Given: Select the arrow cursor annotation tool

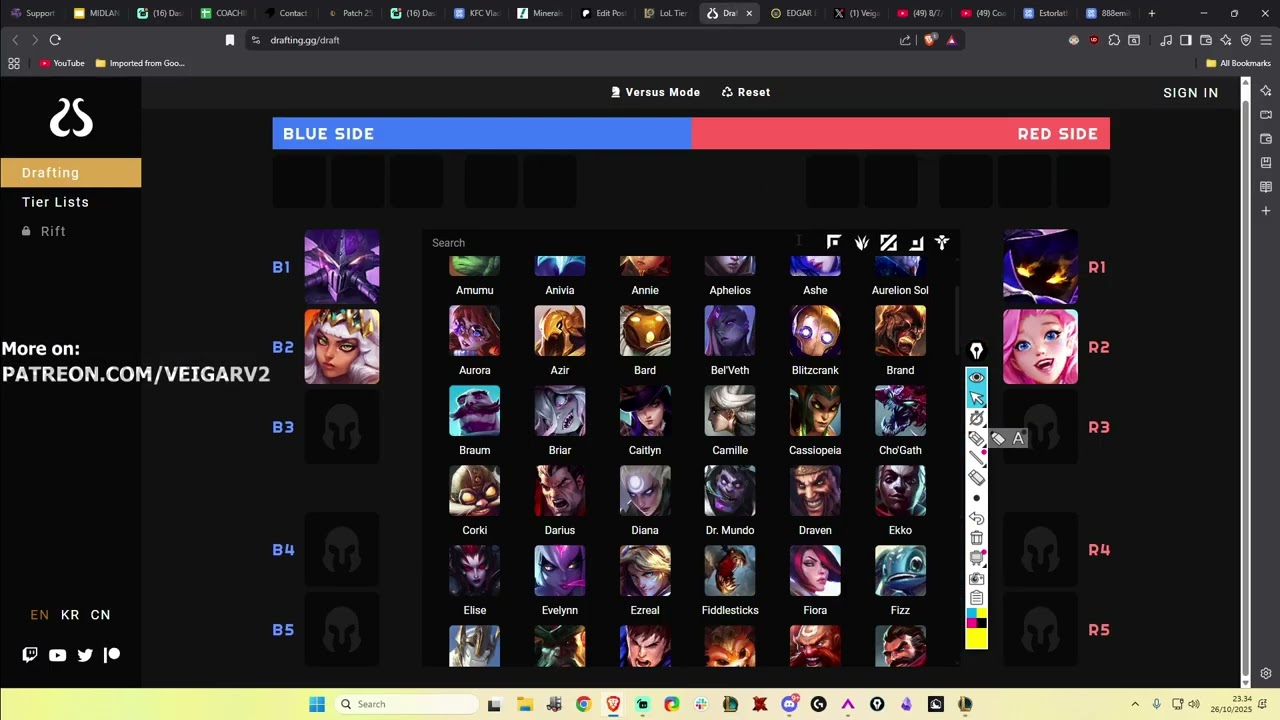Looking at the screenshot, I should click(x=977, y=397).
